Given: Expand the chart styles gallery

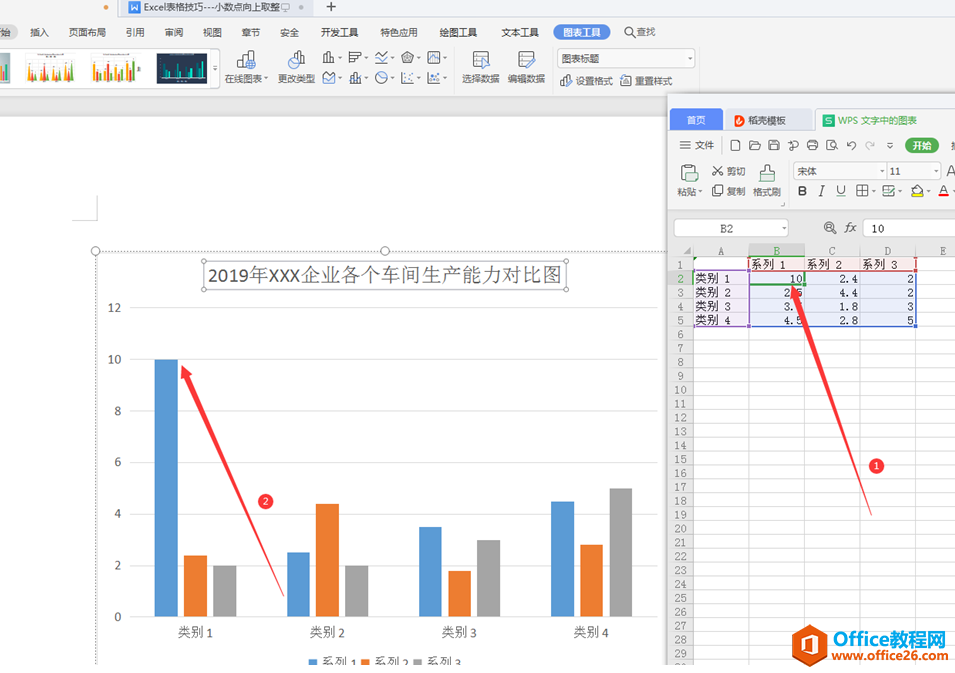Looking at the screenshot, I should tap(215, 68).
